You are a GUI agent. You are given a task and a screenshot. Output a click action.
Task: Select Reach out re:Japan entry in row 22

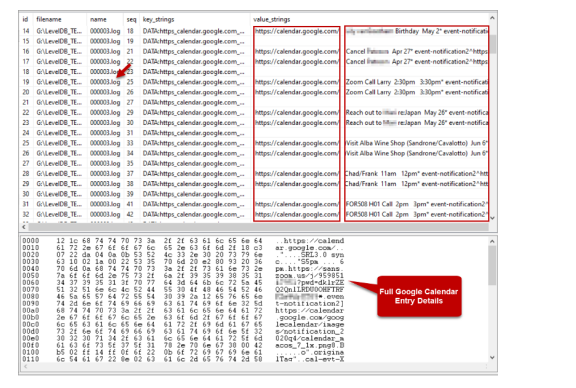click(x=417, y=112)
